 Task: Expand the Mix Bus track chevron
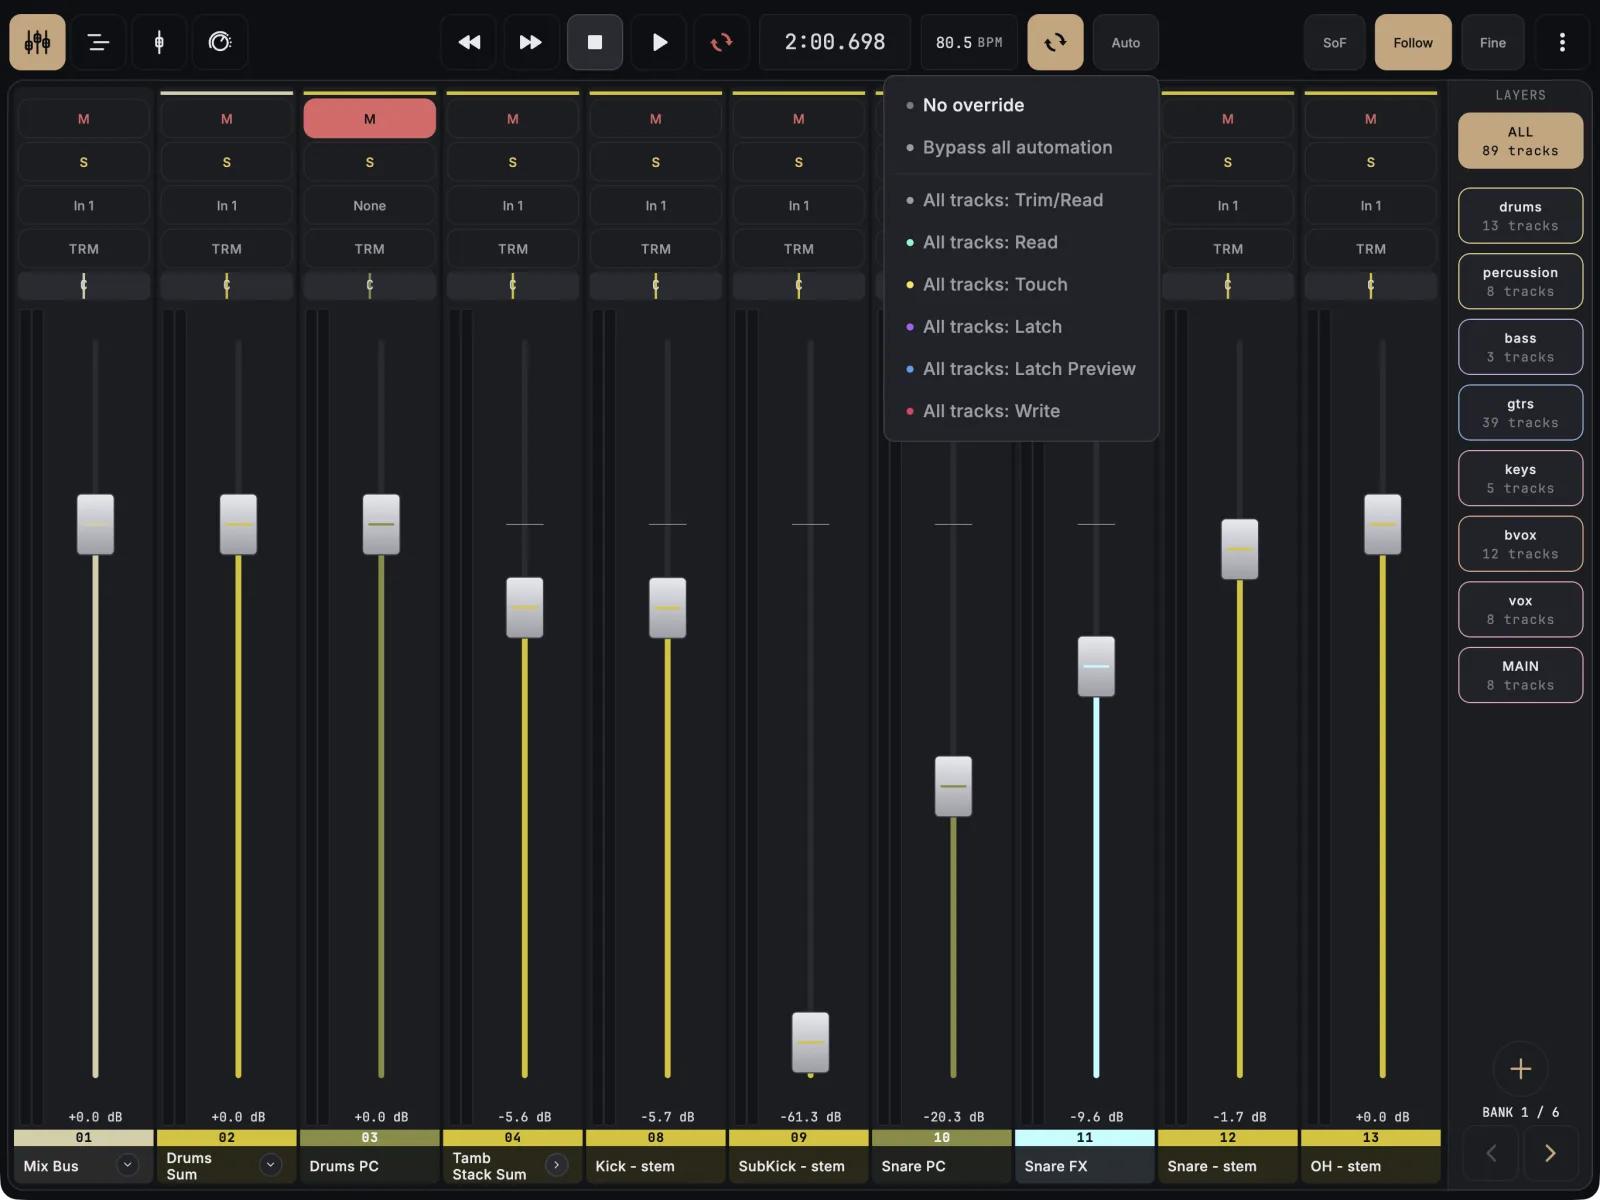point(127,1165)
